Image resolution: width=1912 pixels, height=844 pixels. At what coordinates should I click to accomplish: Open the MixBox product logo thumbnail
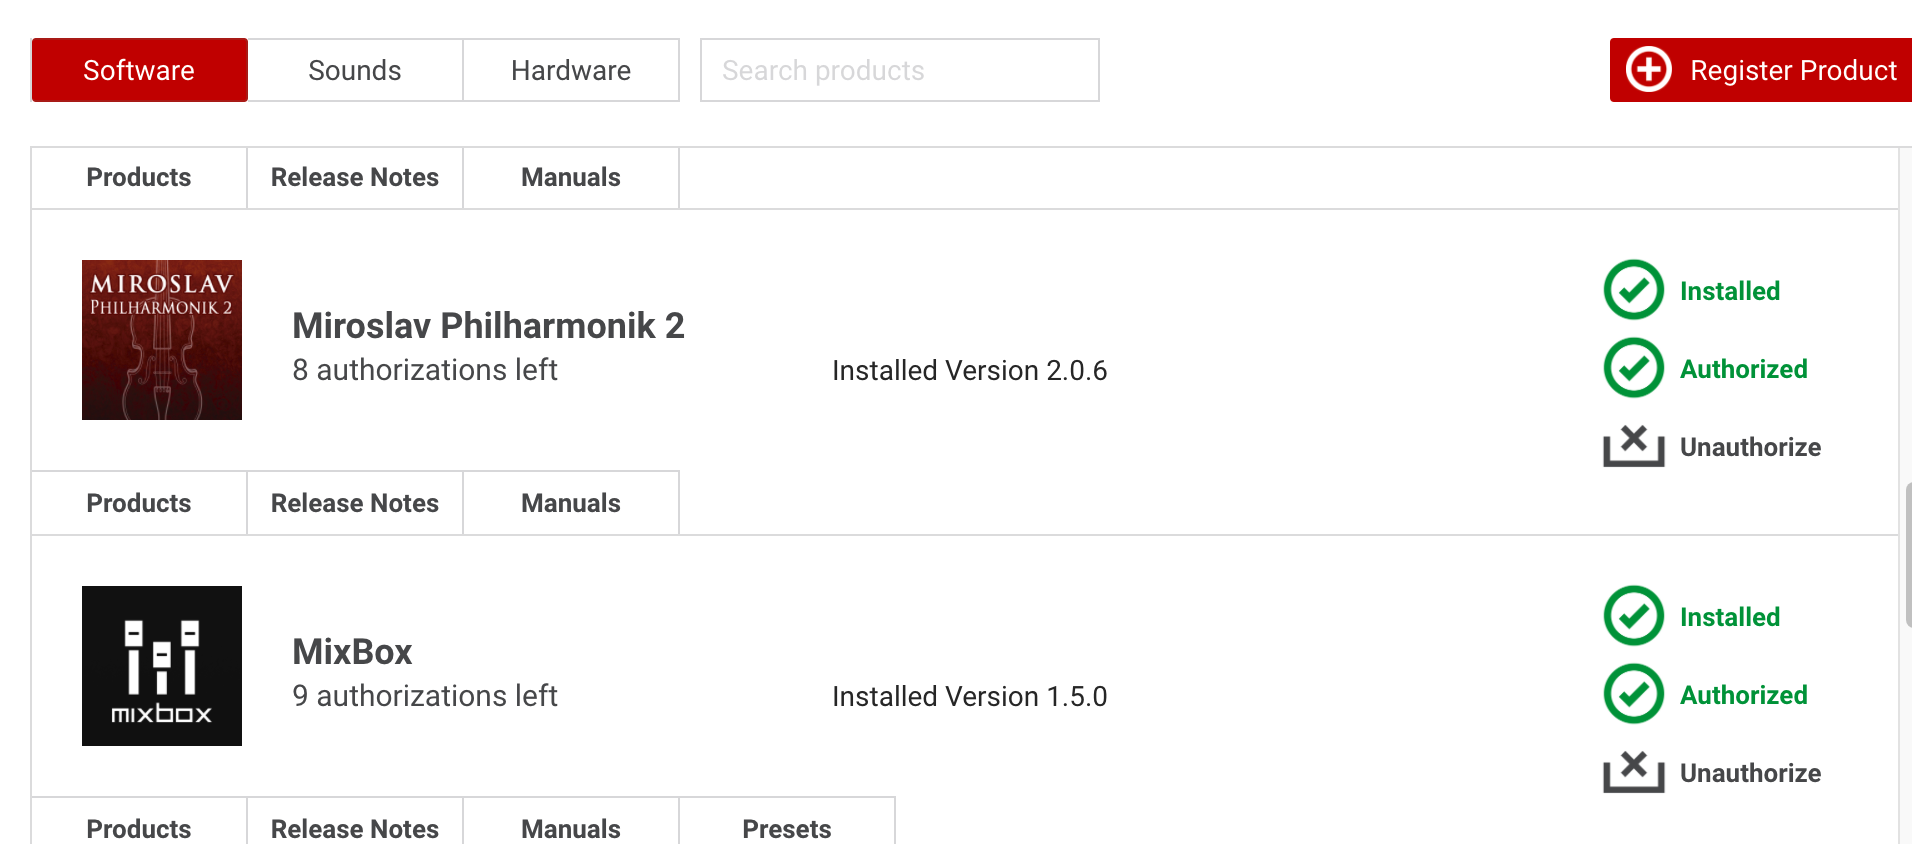pos(162,666)
